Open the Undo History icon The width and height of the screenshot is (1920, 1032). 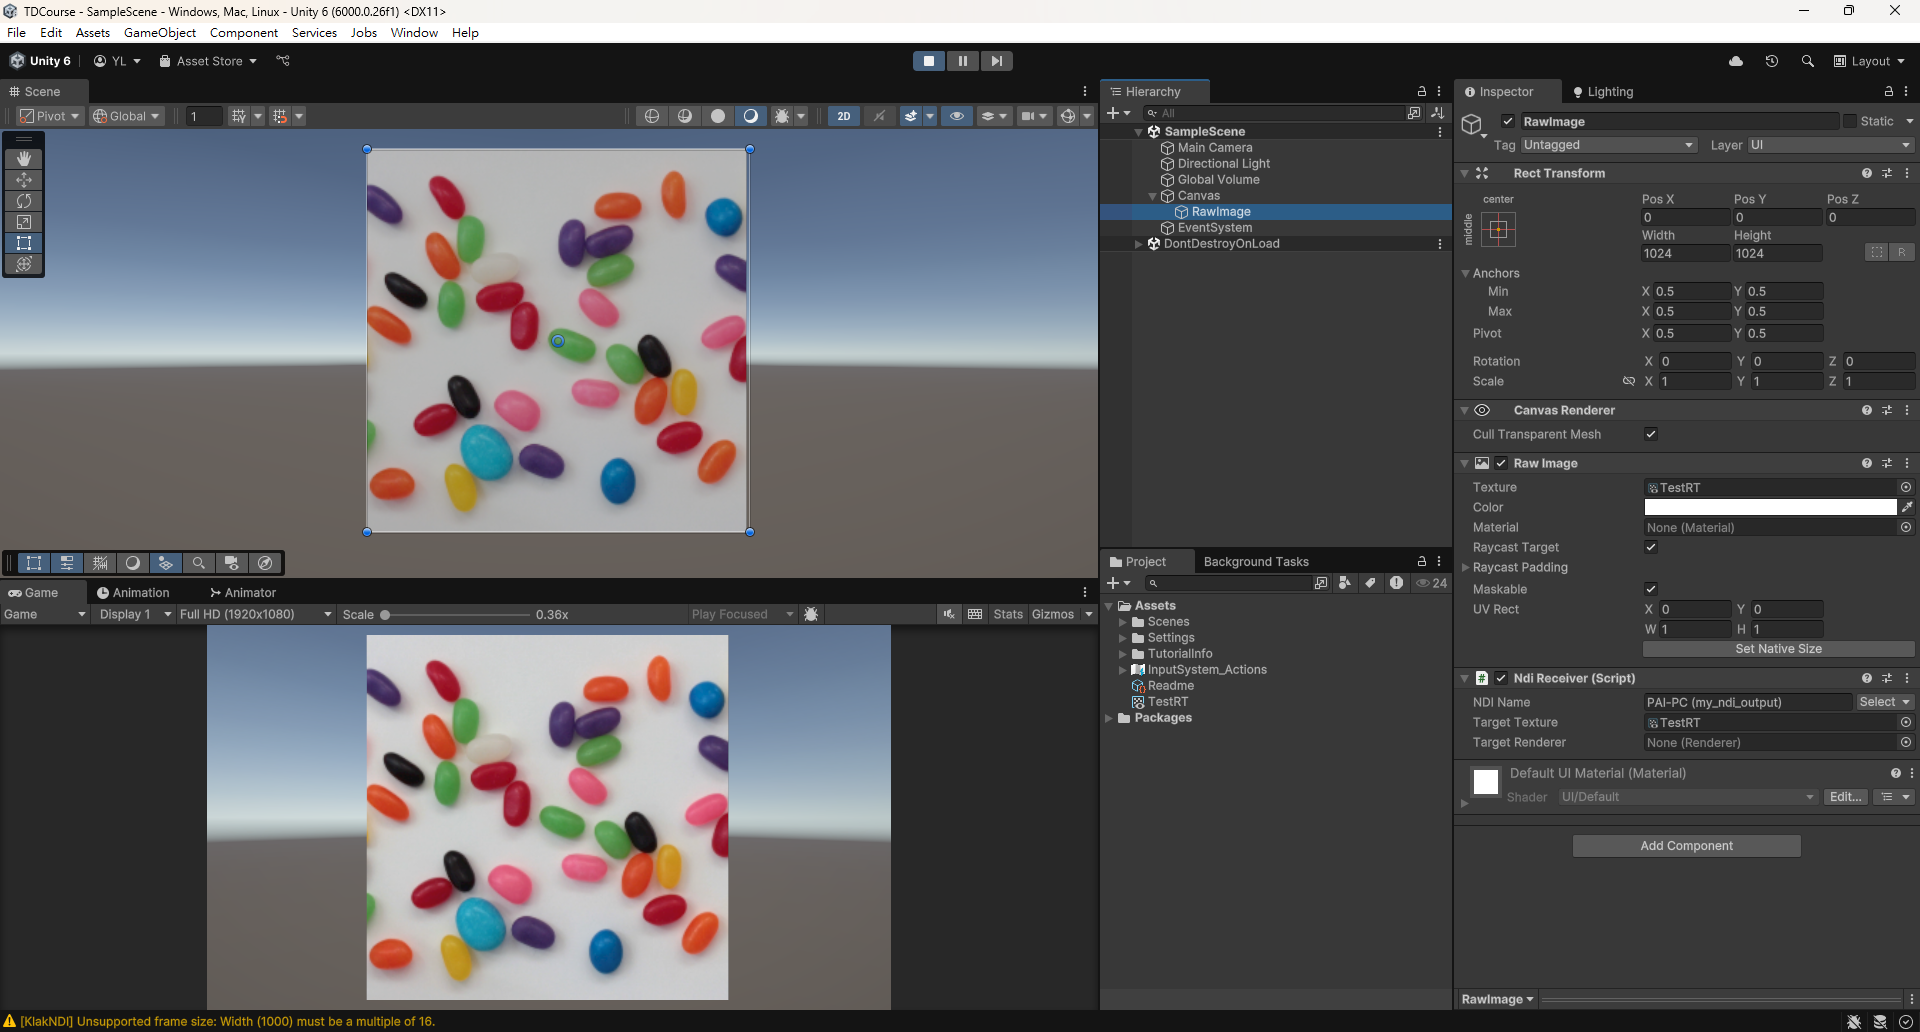click(1771, 61)
